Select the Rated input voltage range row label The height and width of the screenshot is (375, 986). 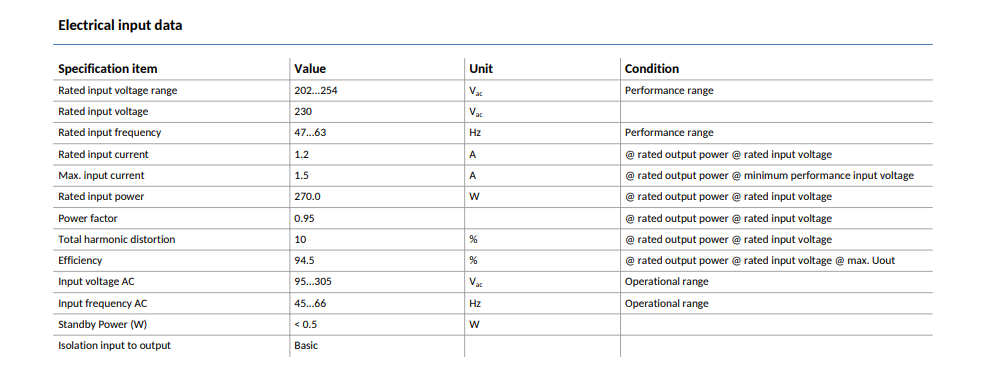click(x=118, y=91)
